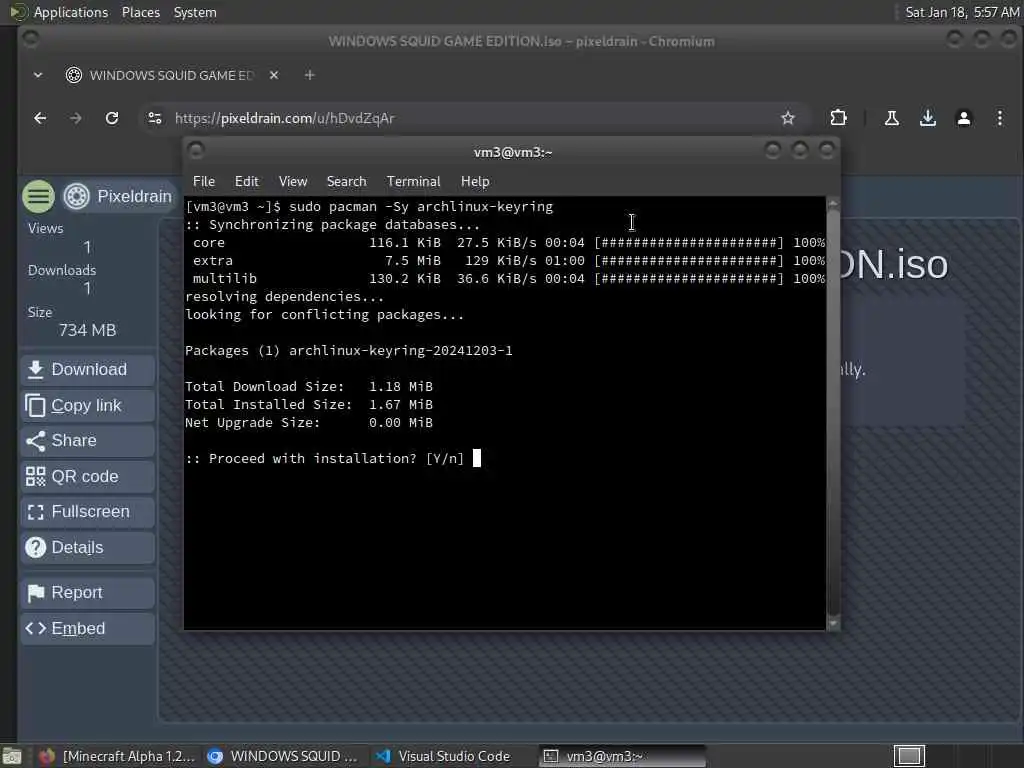This screenshot has height=768, width=1024.
Task: Open terminal Edit menu
Action: tap(247, 182)
